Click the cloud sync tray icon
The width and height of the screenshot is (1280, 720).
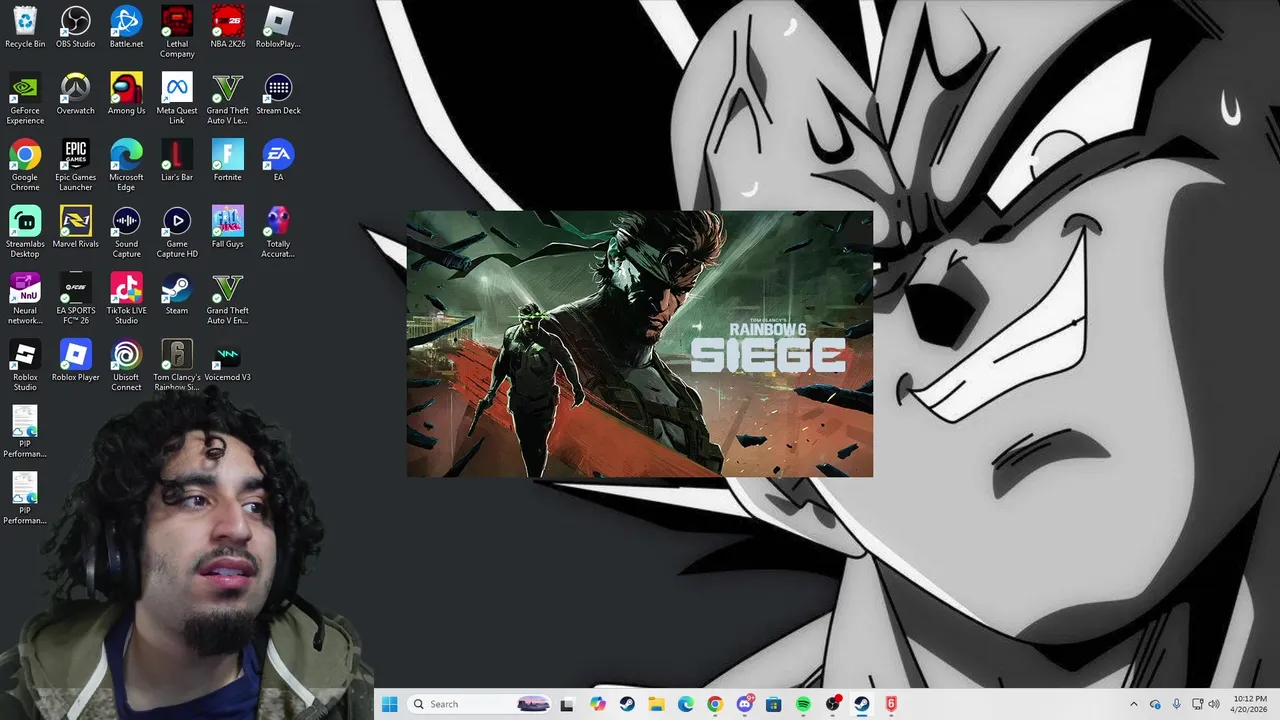tap(1155, 704)
